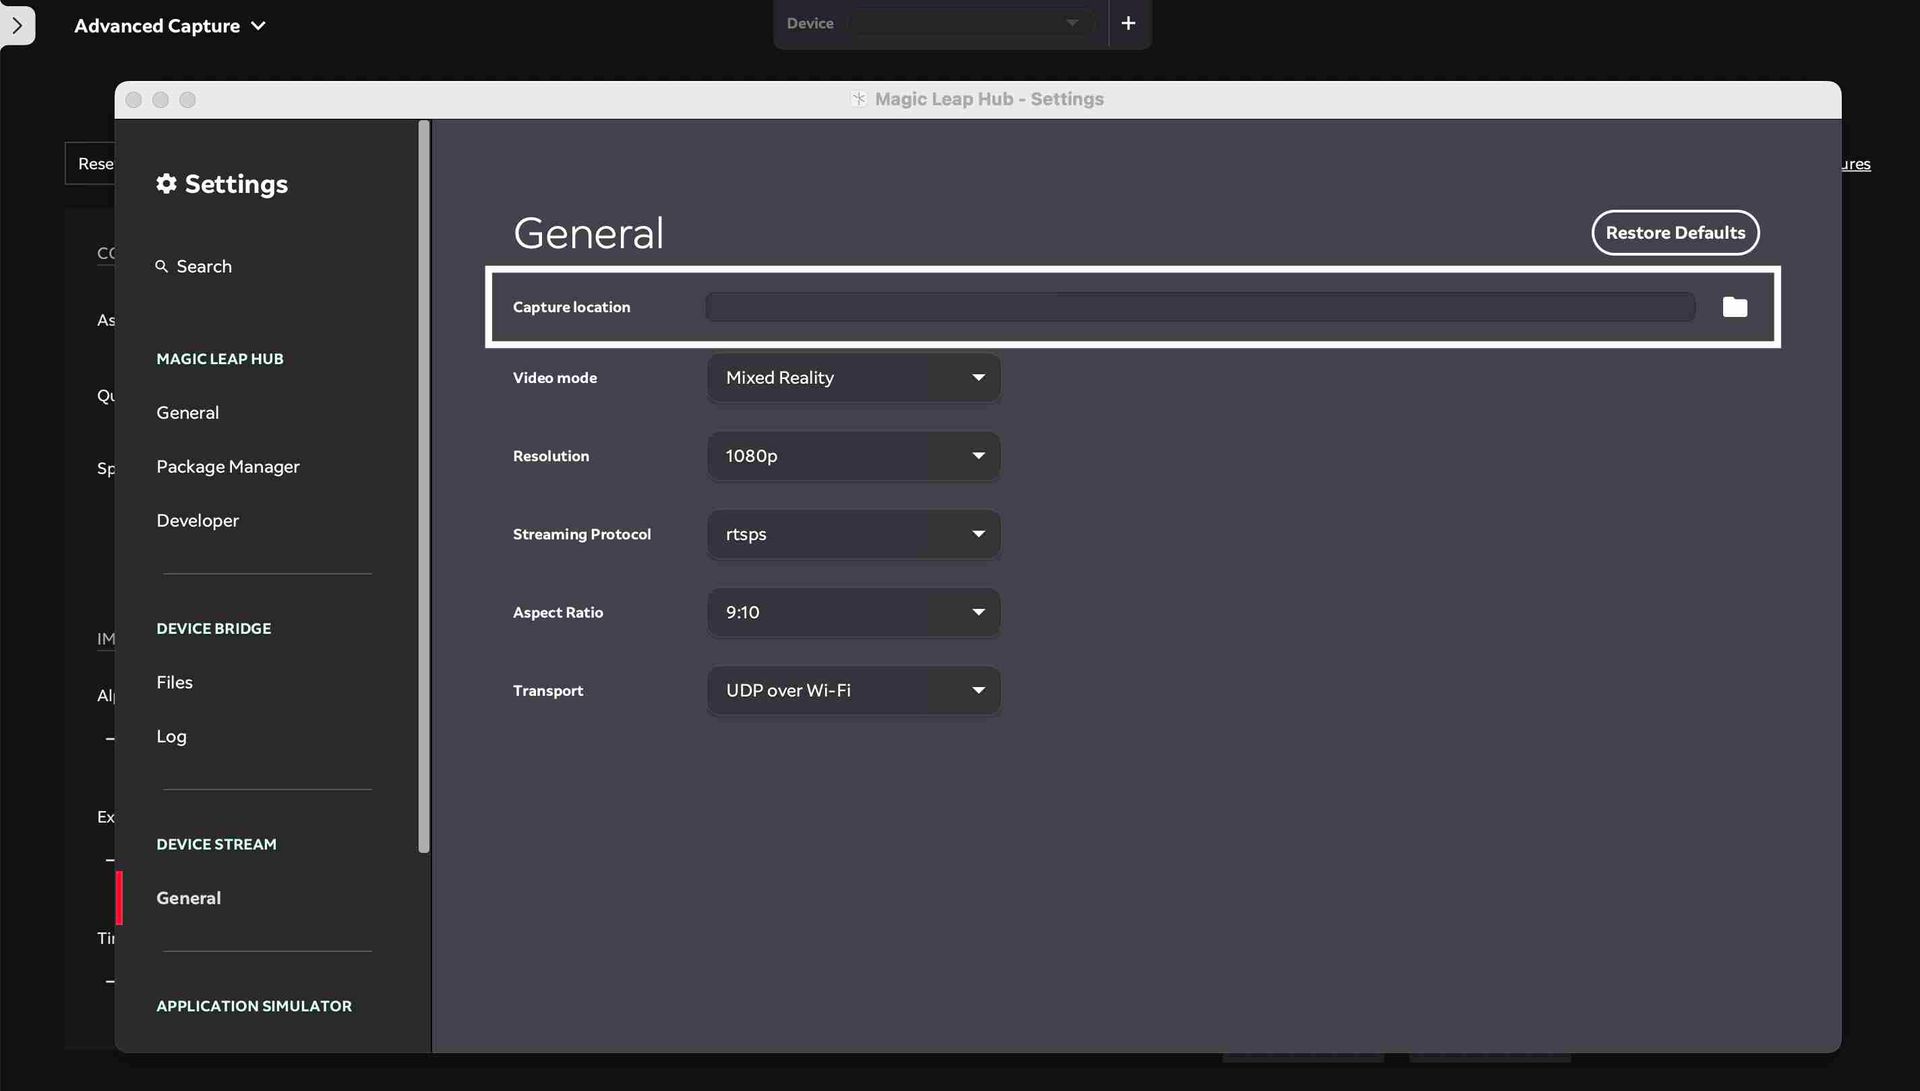
Task: Click the plus button next to Device selector
Action: click(1129, 23)
